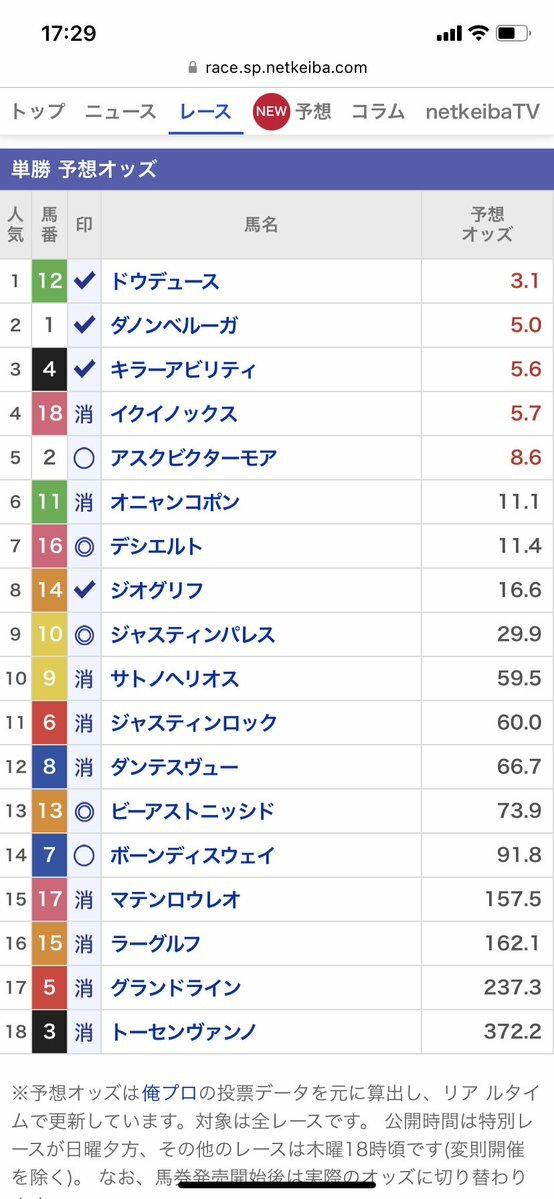Tap the double circle mark for デシエルト

coord(84,547)
